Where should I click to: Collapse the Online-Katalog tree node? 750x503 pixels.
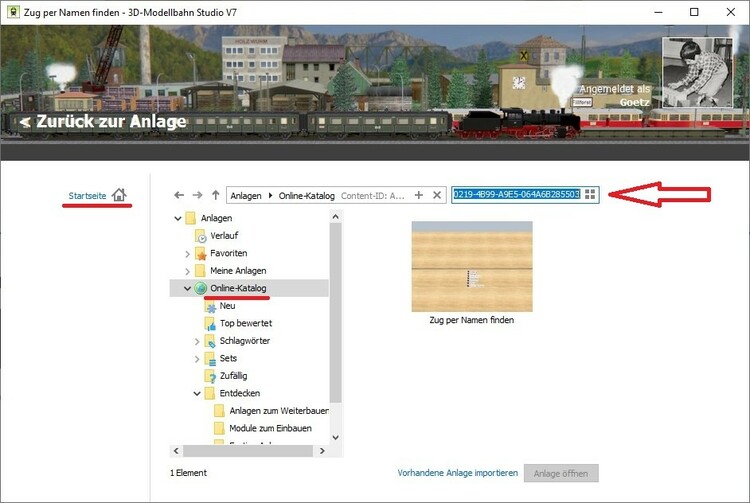[x=188, y=288]
